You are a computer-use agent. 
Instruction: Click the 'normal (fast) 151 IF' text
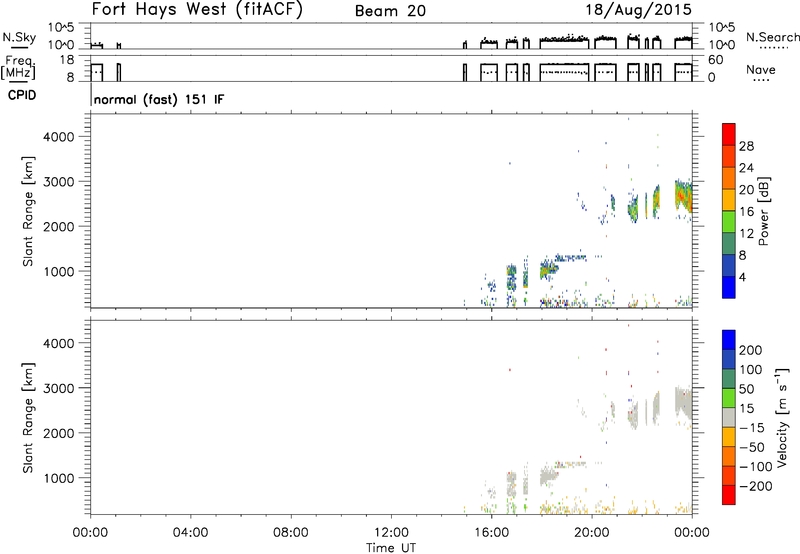tap(159, 99)
